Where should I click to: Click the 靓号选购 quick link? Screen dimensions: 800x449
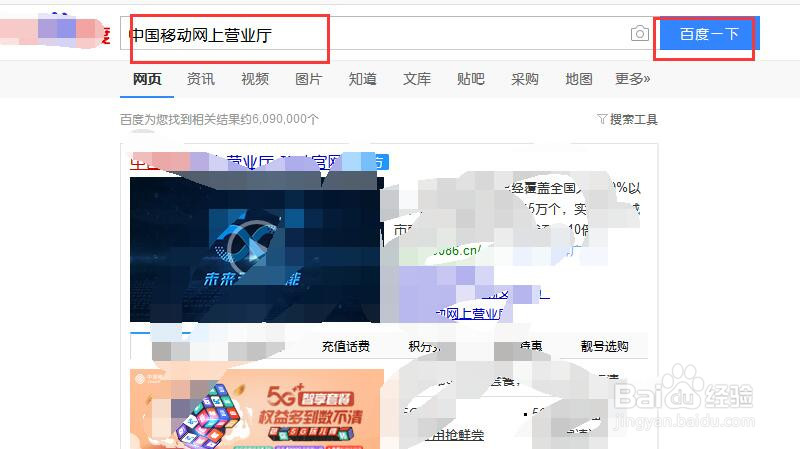604,346
